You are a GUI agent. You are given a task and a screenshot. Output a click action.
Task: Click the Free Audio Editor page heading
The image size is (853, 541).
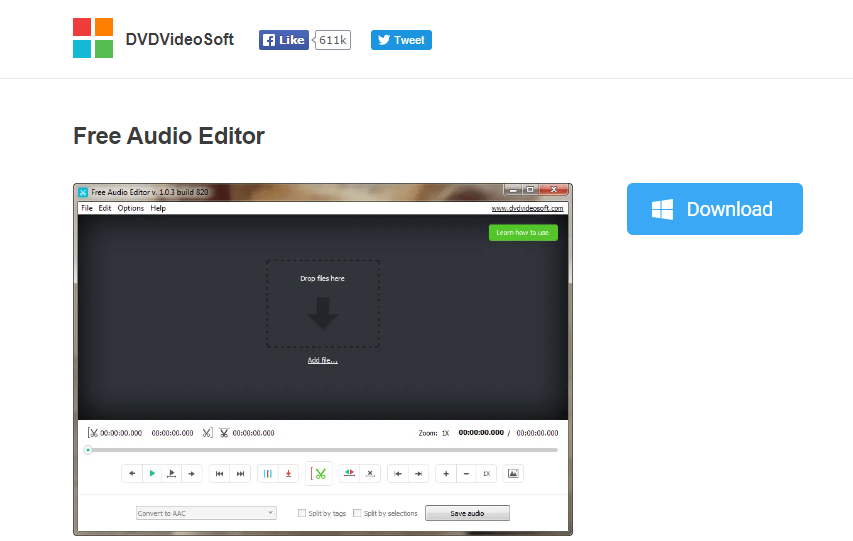169,136
